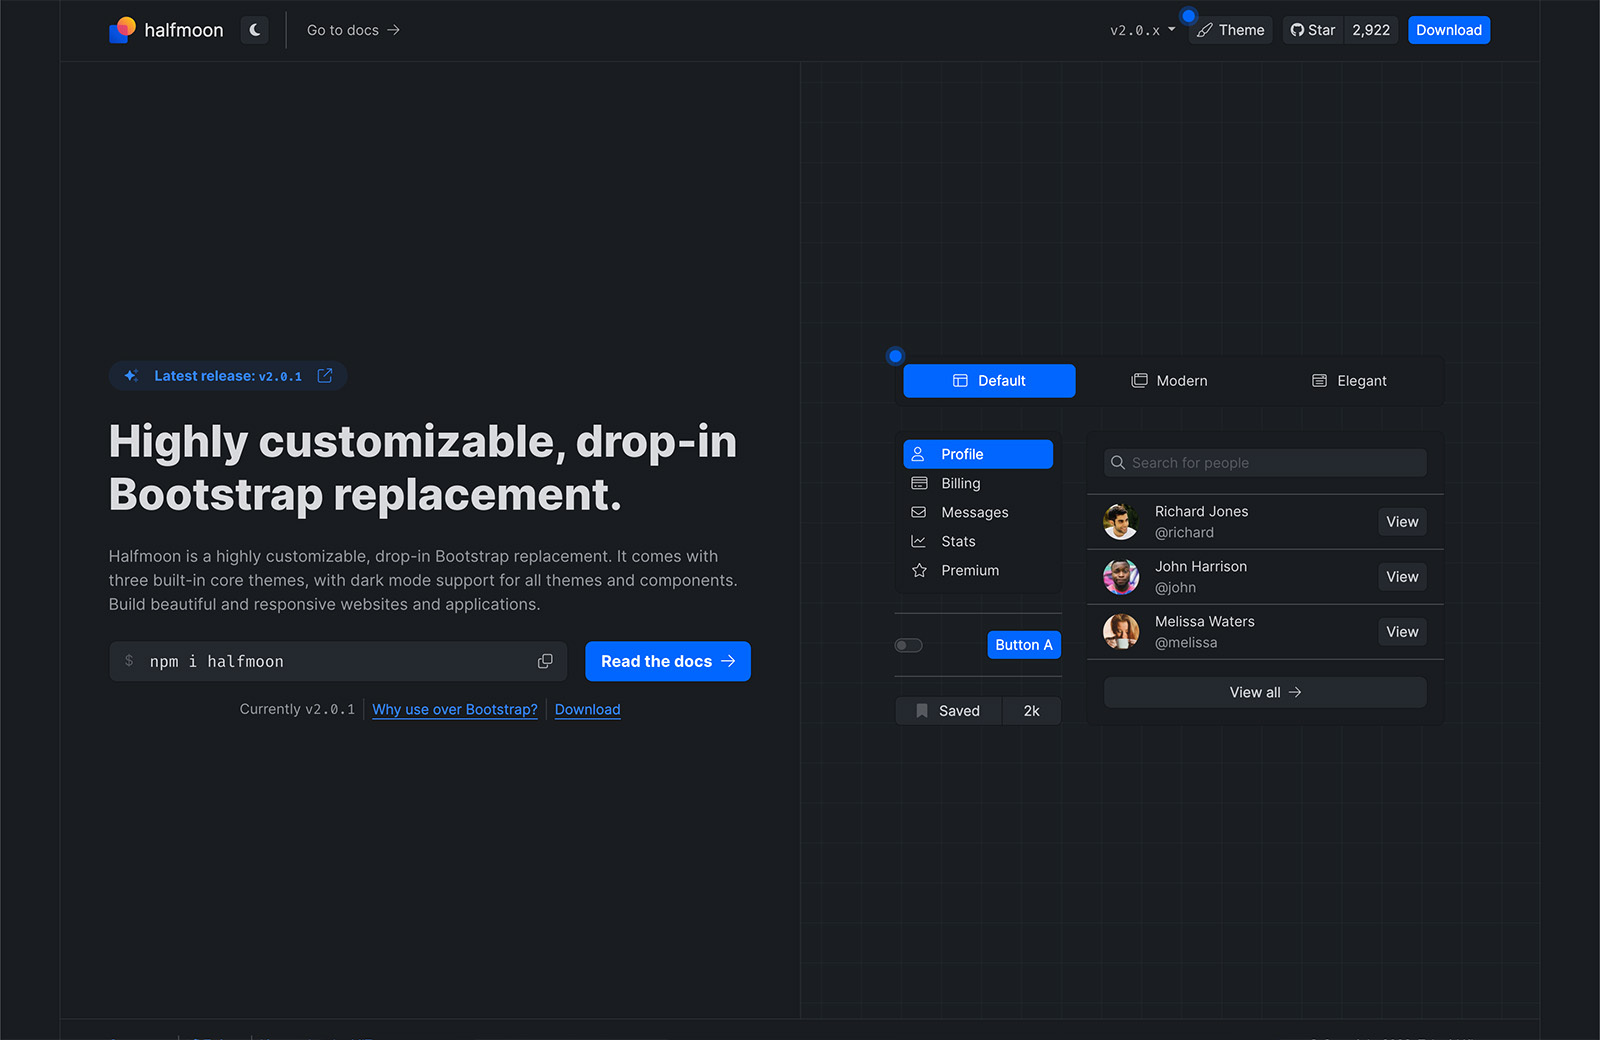Select Profile in the demo sidebar
Viewport: 1600px width, 1040px height.
tap(978, 454)
